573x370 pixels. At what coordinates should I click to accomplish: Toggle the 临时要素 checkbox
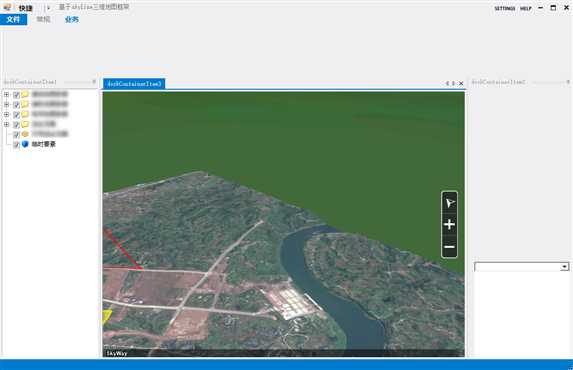16,144
